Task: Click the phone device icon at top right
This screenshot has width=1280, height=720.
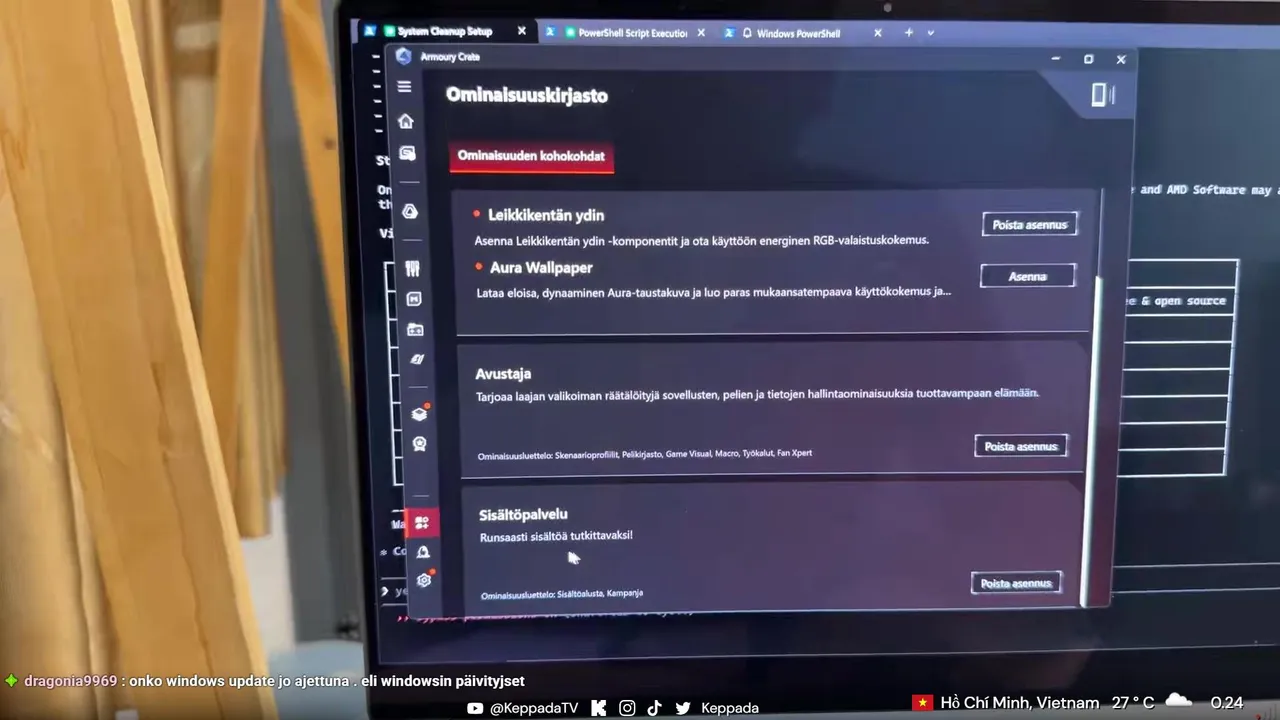Action: click(1100, 95)
